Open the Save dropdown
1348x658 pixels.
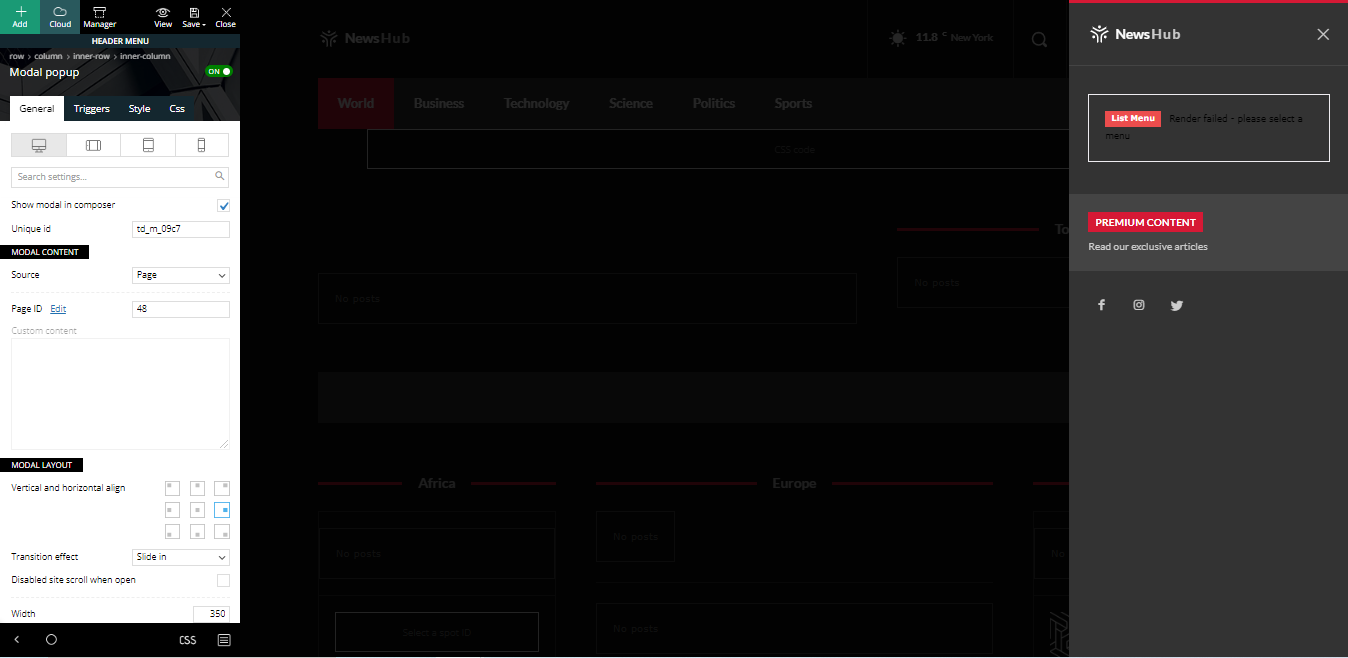[194, 17]
